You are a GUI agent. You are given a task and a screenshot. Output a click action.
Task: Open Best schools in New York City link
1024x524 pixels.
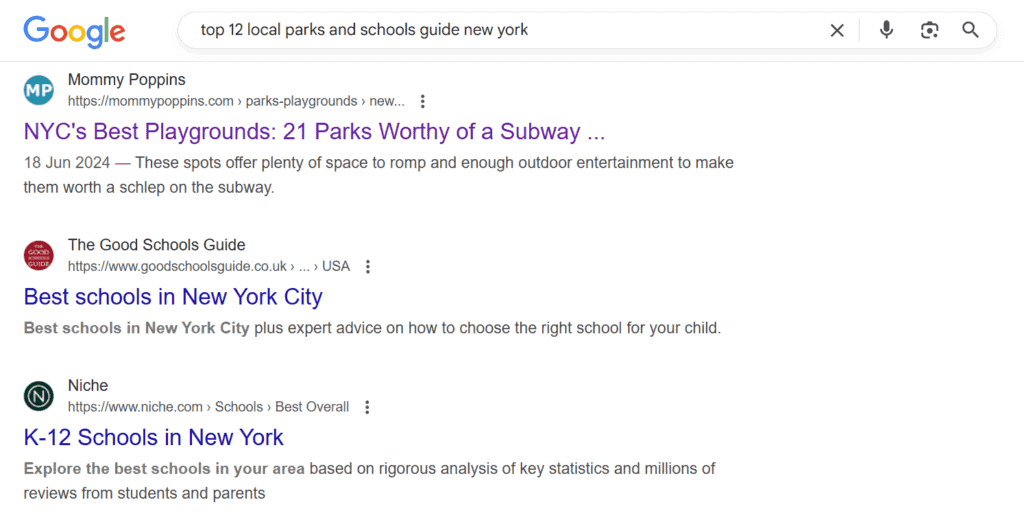173,297
